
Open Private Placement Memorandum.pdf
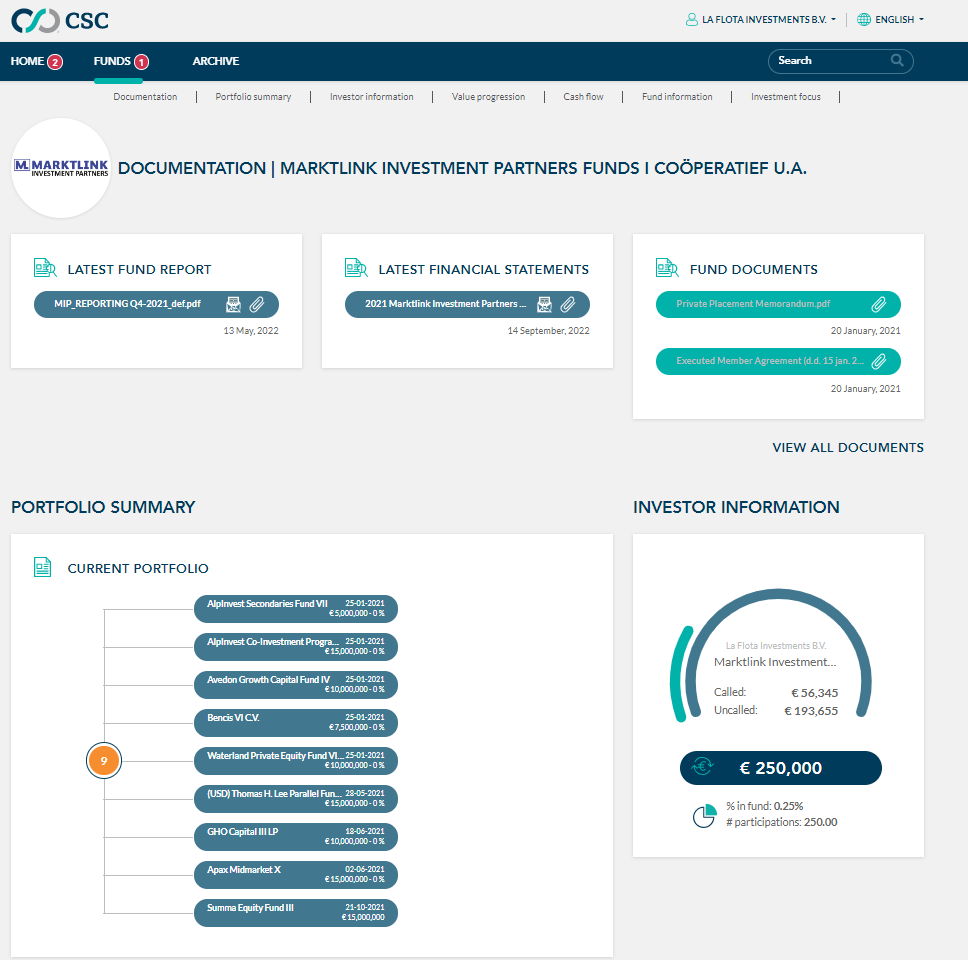(x=778, y=304)
